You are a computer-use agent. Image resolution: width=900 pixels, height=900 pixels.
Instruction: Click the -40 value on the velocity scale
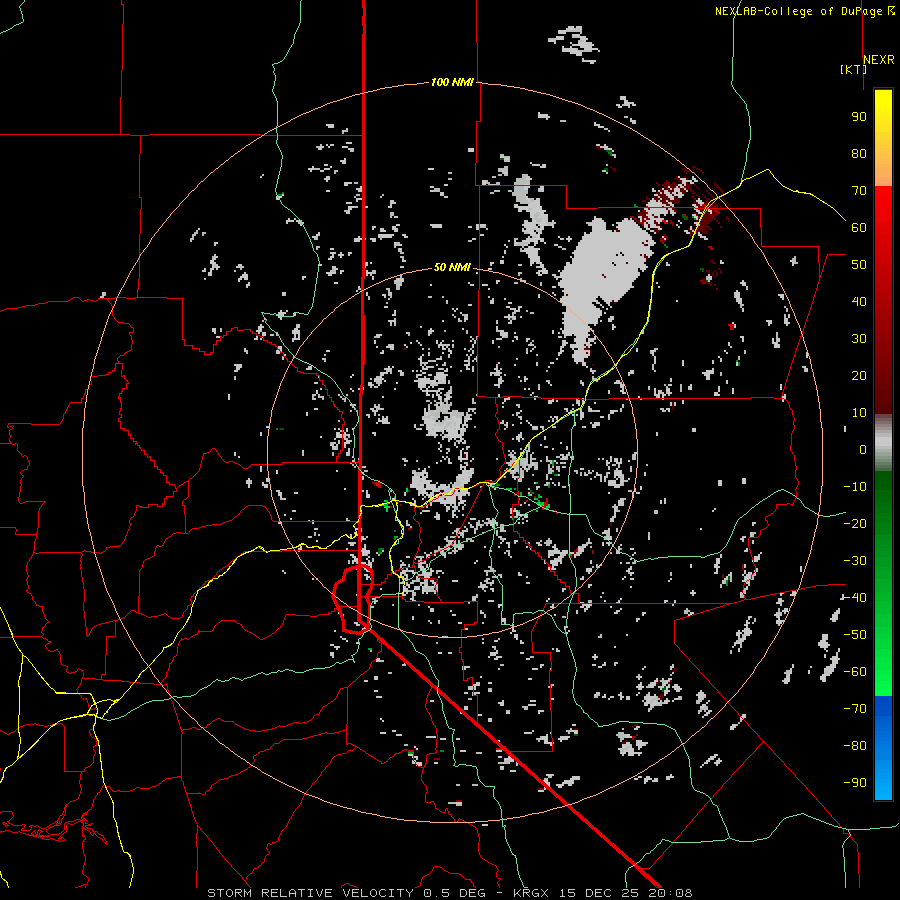point(855,598)
